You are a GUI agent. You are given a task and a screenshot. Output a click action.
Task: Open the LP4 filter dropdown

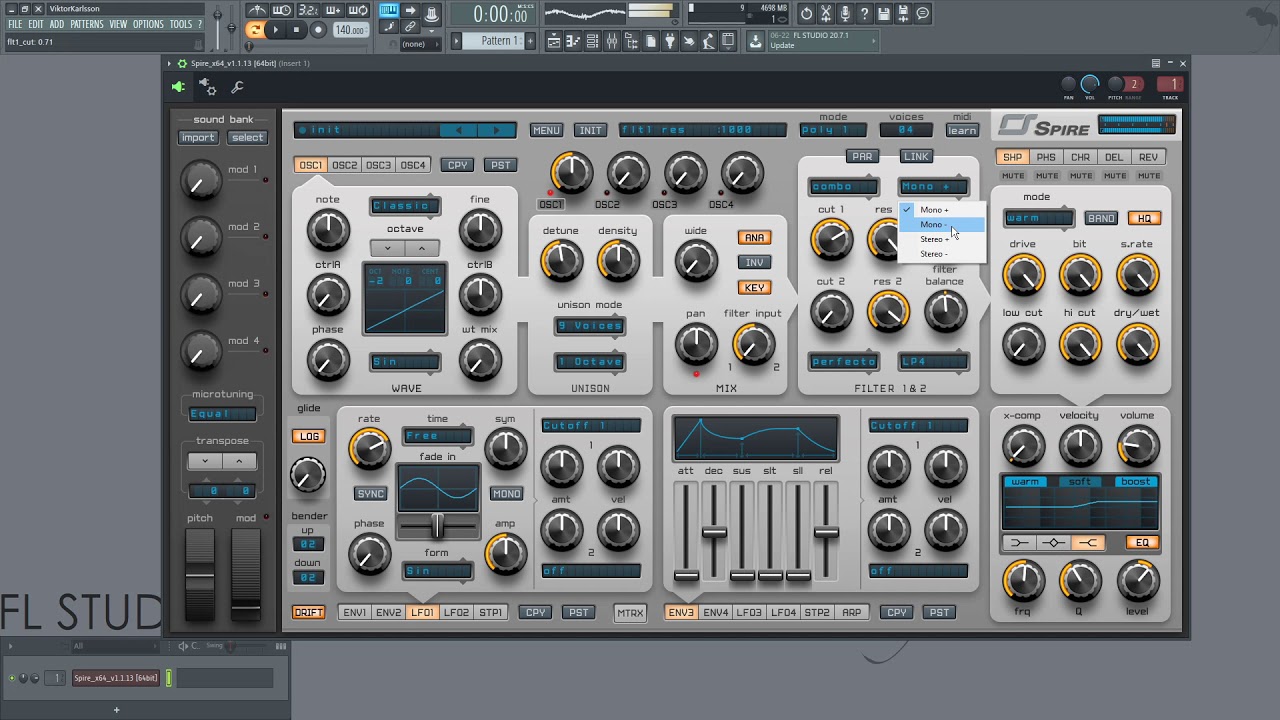pyautogui.click(x=934, y=362)
